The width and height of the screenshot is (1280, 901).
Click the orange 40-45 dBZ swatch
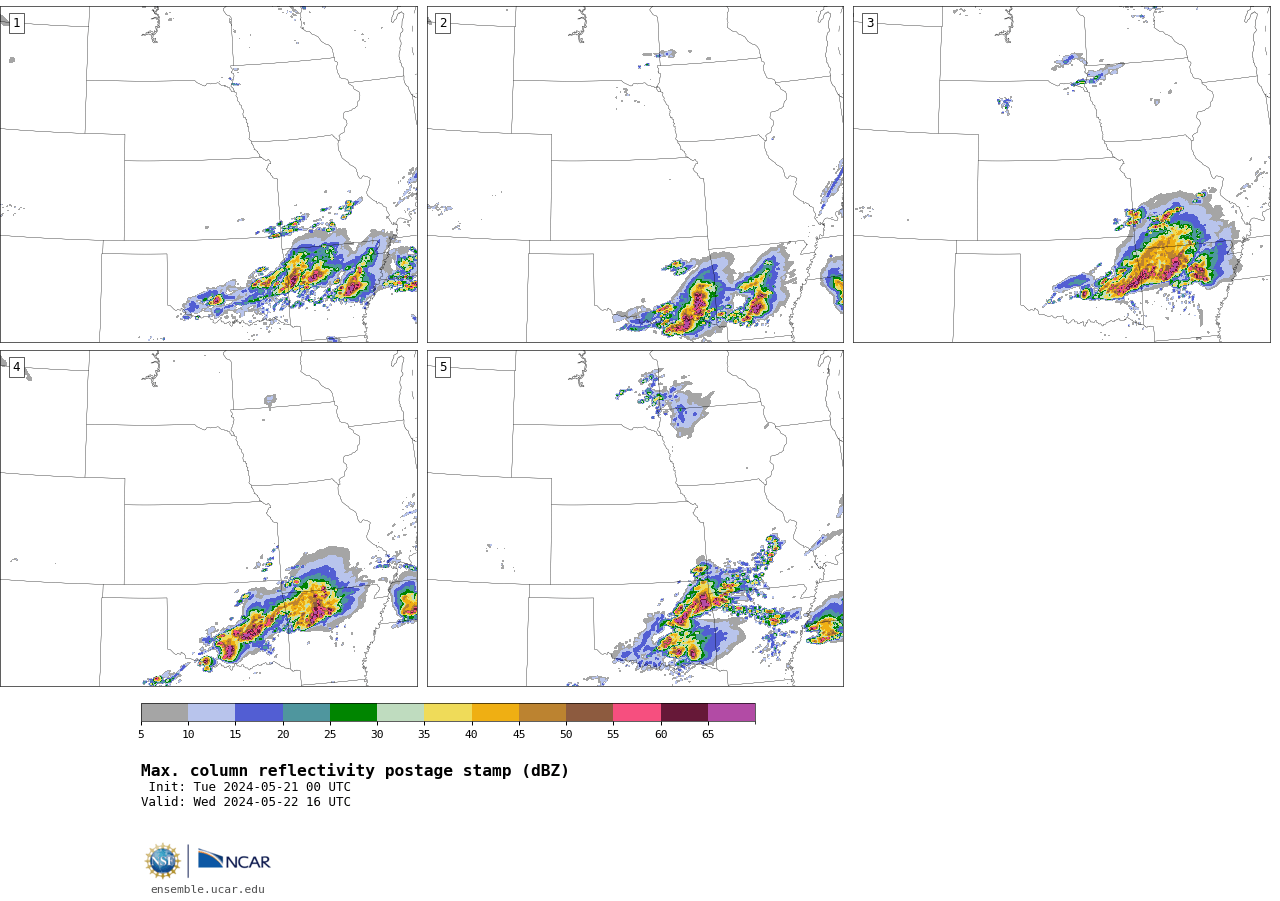pyautogui.click(x=495, y=713)
